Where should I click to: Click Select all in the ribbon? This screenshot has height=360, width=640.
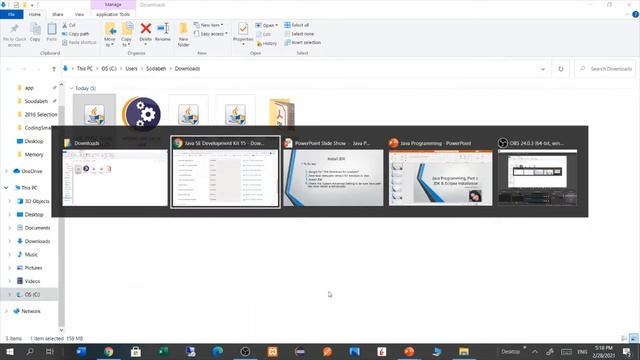point(297,25)
